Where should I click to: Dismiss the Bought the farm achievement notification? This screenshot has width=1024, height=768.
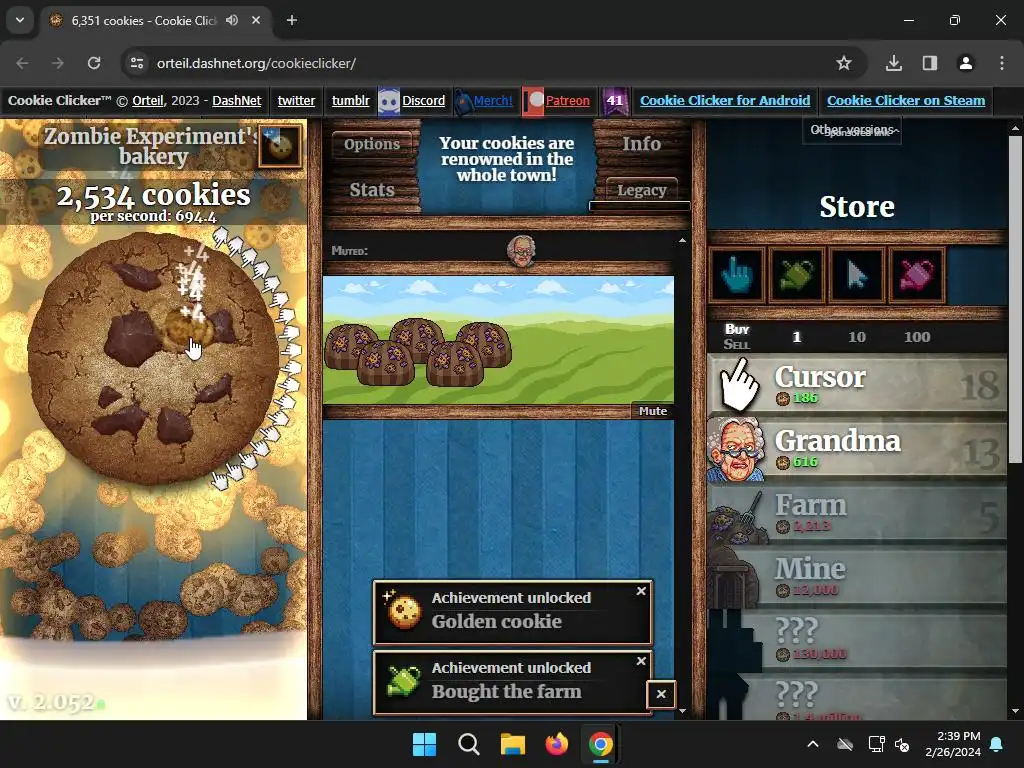coord(641,661)
